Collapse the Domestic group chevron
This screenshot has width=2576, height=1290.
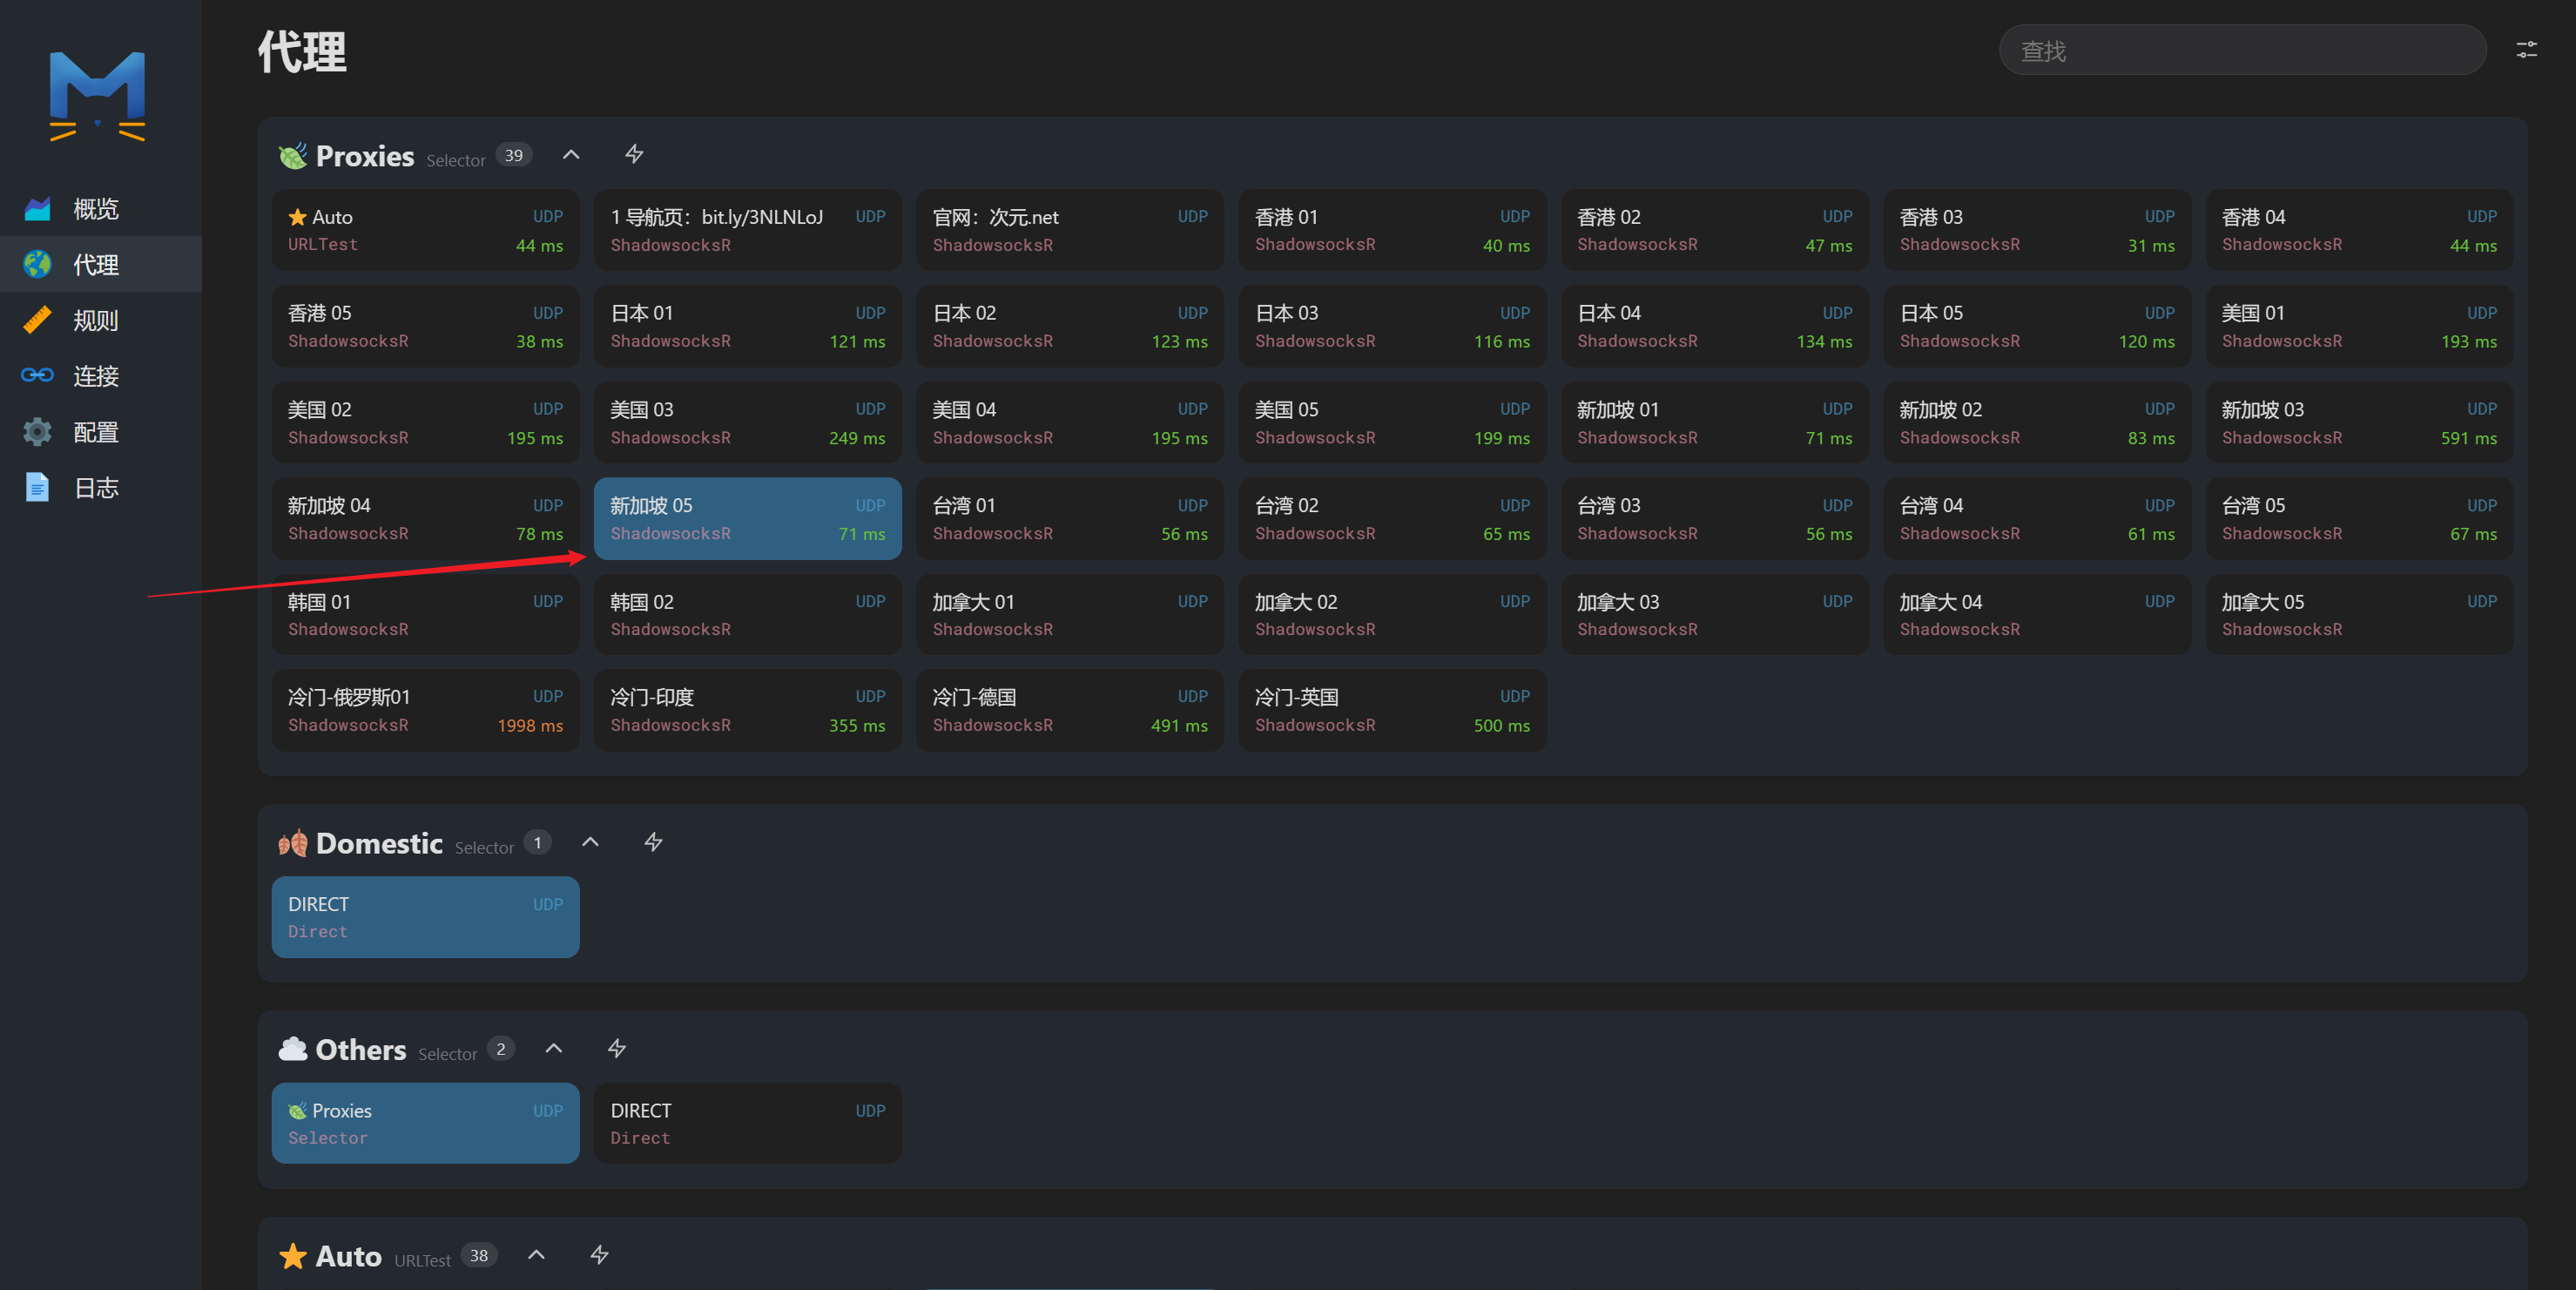[x=590, y=842]
